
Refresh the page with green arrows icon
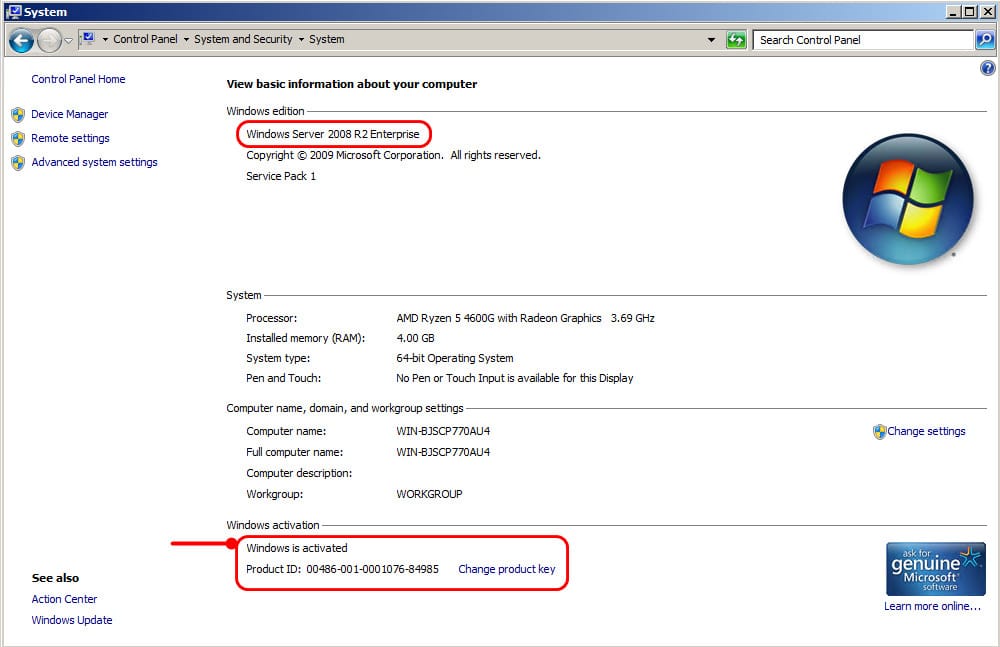click(736, 40)
